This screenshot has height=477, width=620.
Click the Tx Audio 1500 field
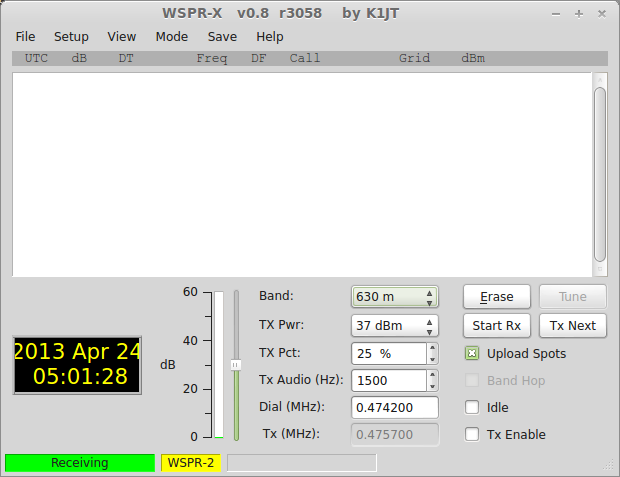click(389, 380)
